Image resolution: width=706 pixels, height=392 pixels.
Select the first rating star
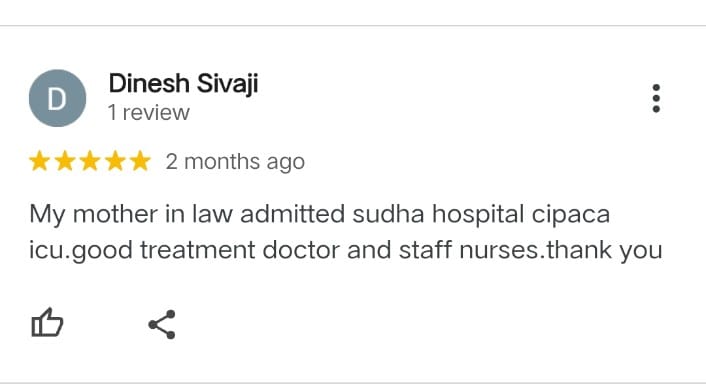click(40, 161)
